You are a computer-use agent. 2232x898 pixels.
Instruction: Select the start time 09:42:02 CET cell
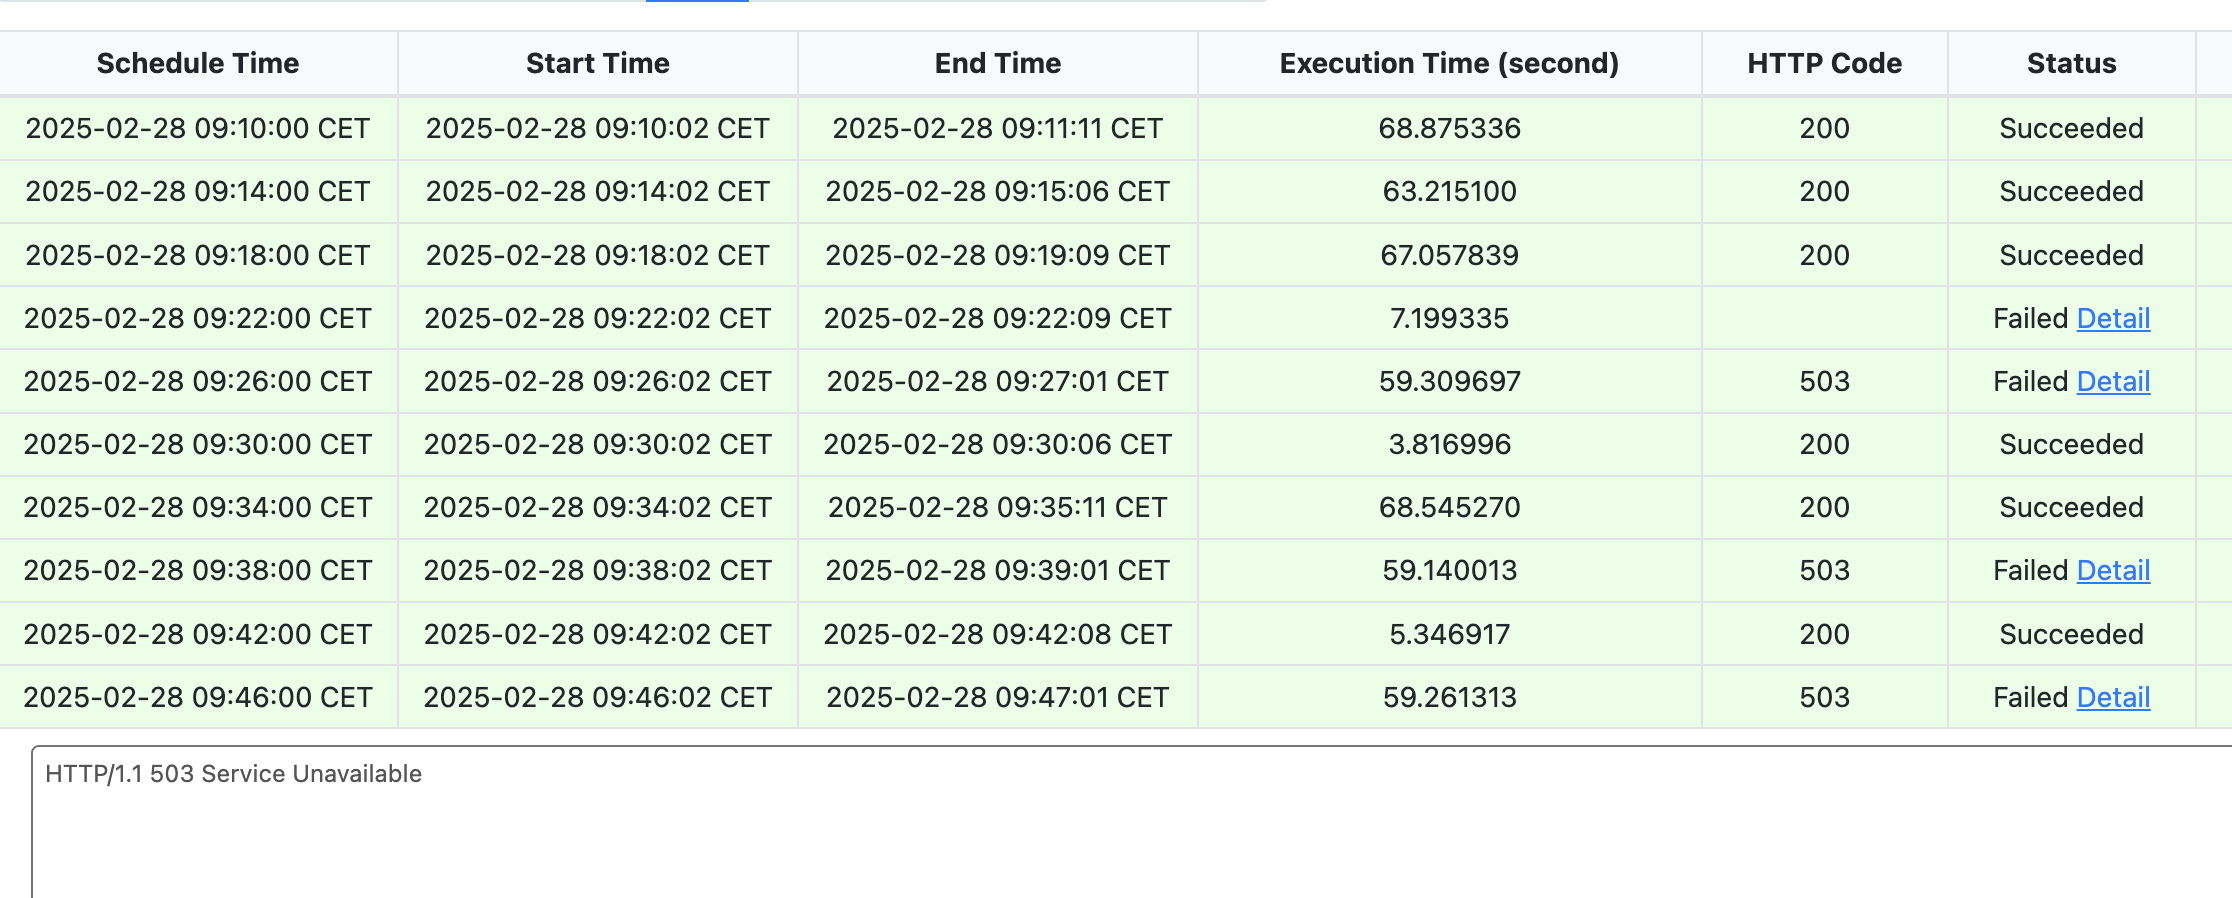click(x=598, y=634)
